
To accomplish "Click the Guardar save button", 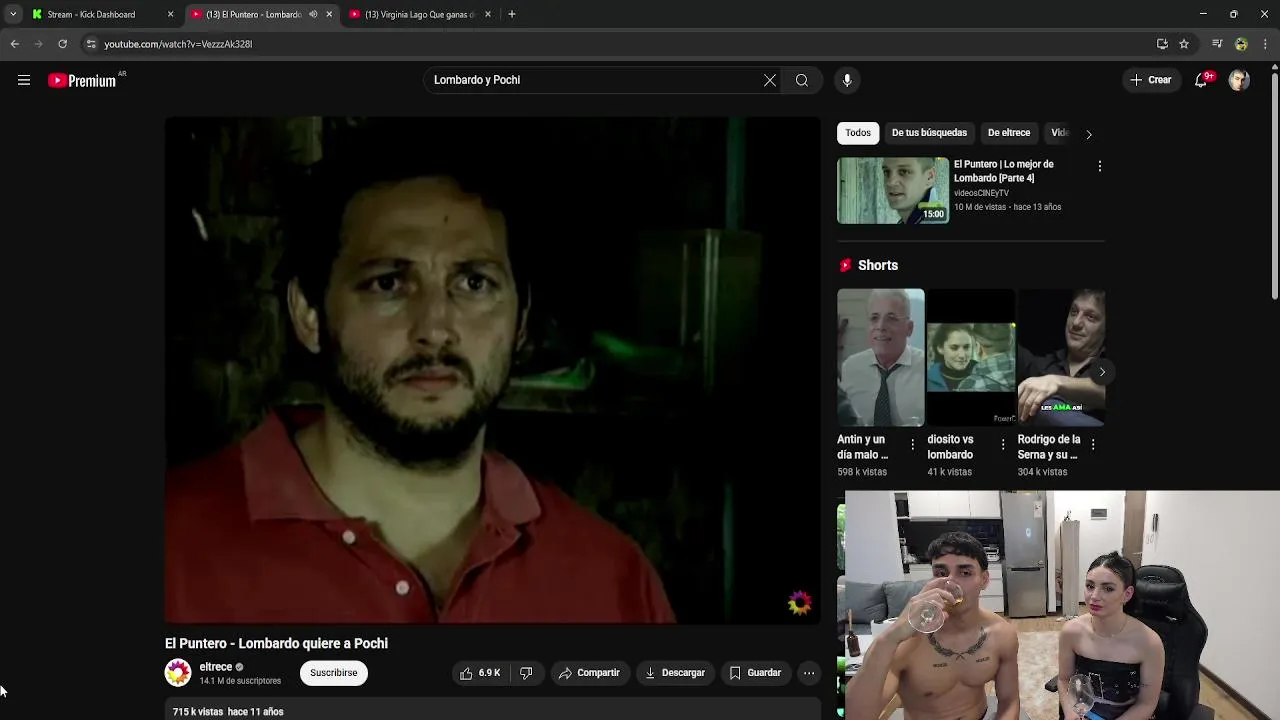I will pyautogui.click(x=755, y=673).
